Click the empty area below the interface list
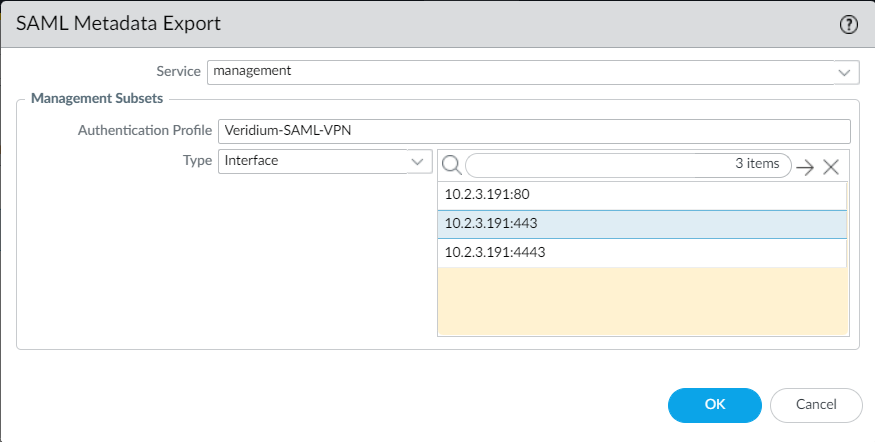875x442 pixels. 642,300
